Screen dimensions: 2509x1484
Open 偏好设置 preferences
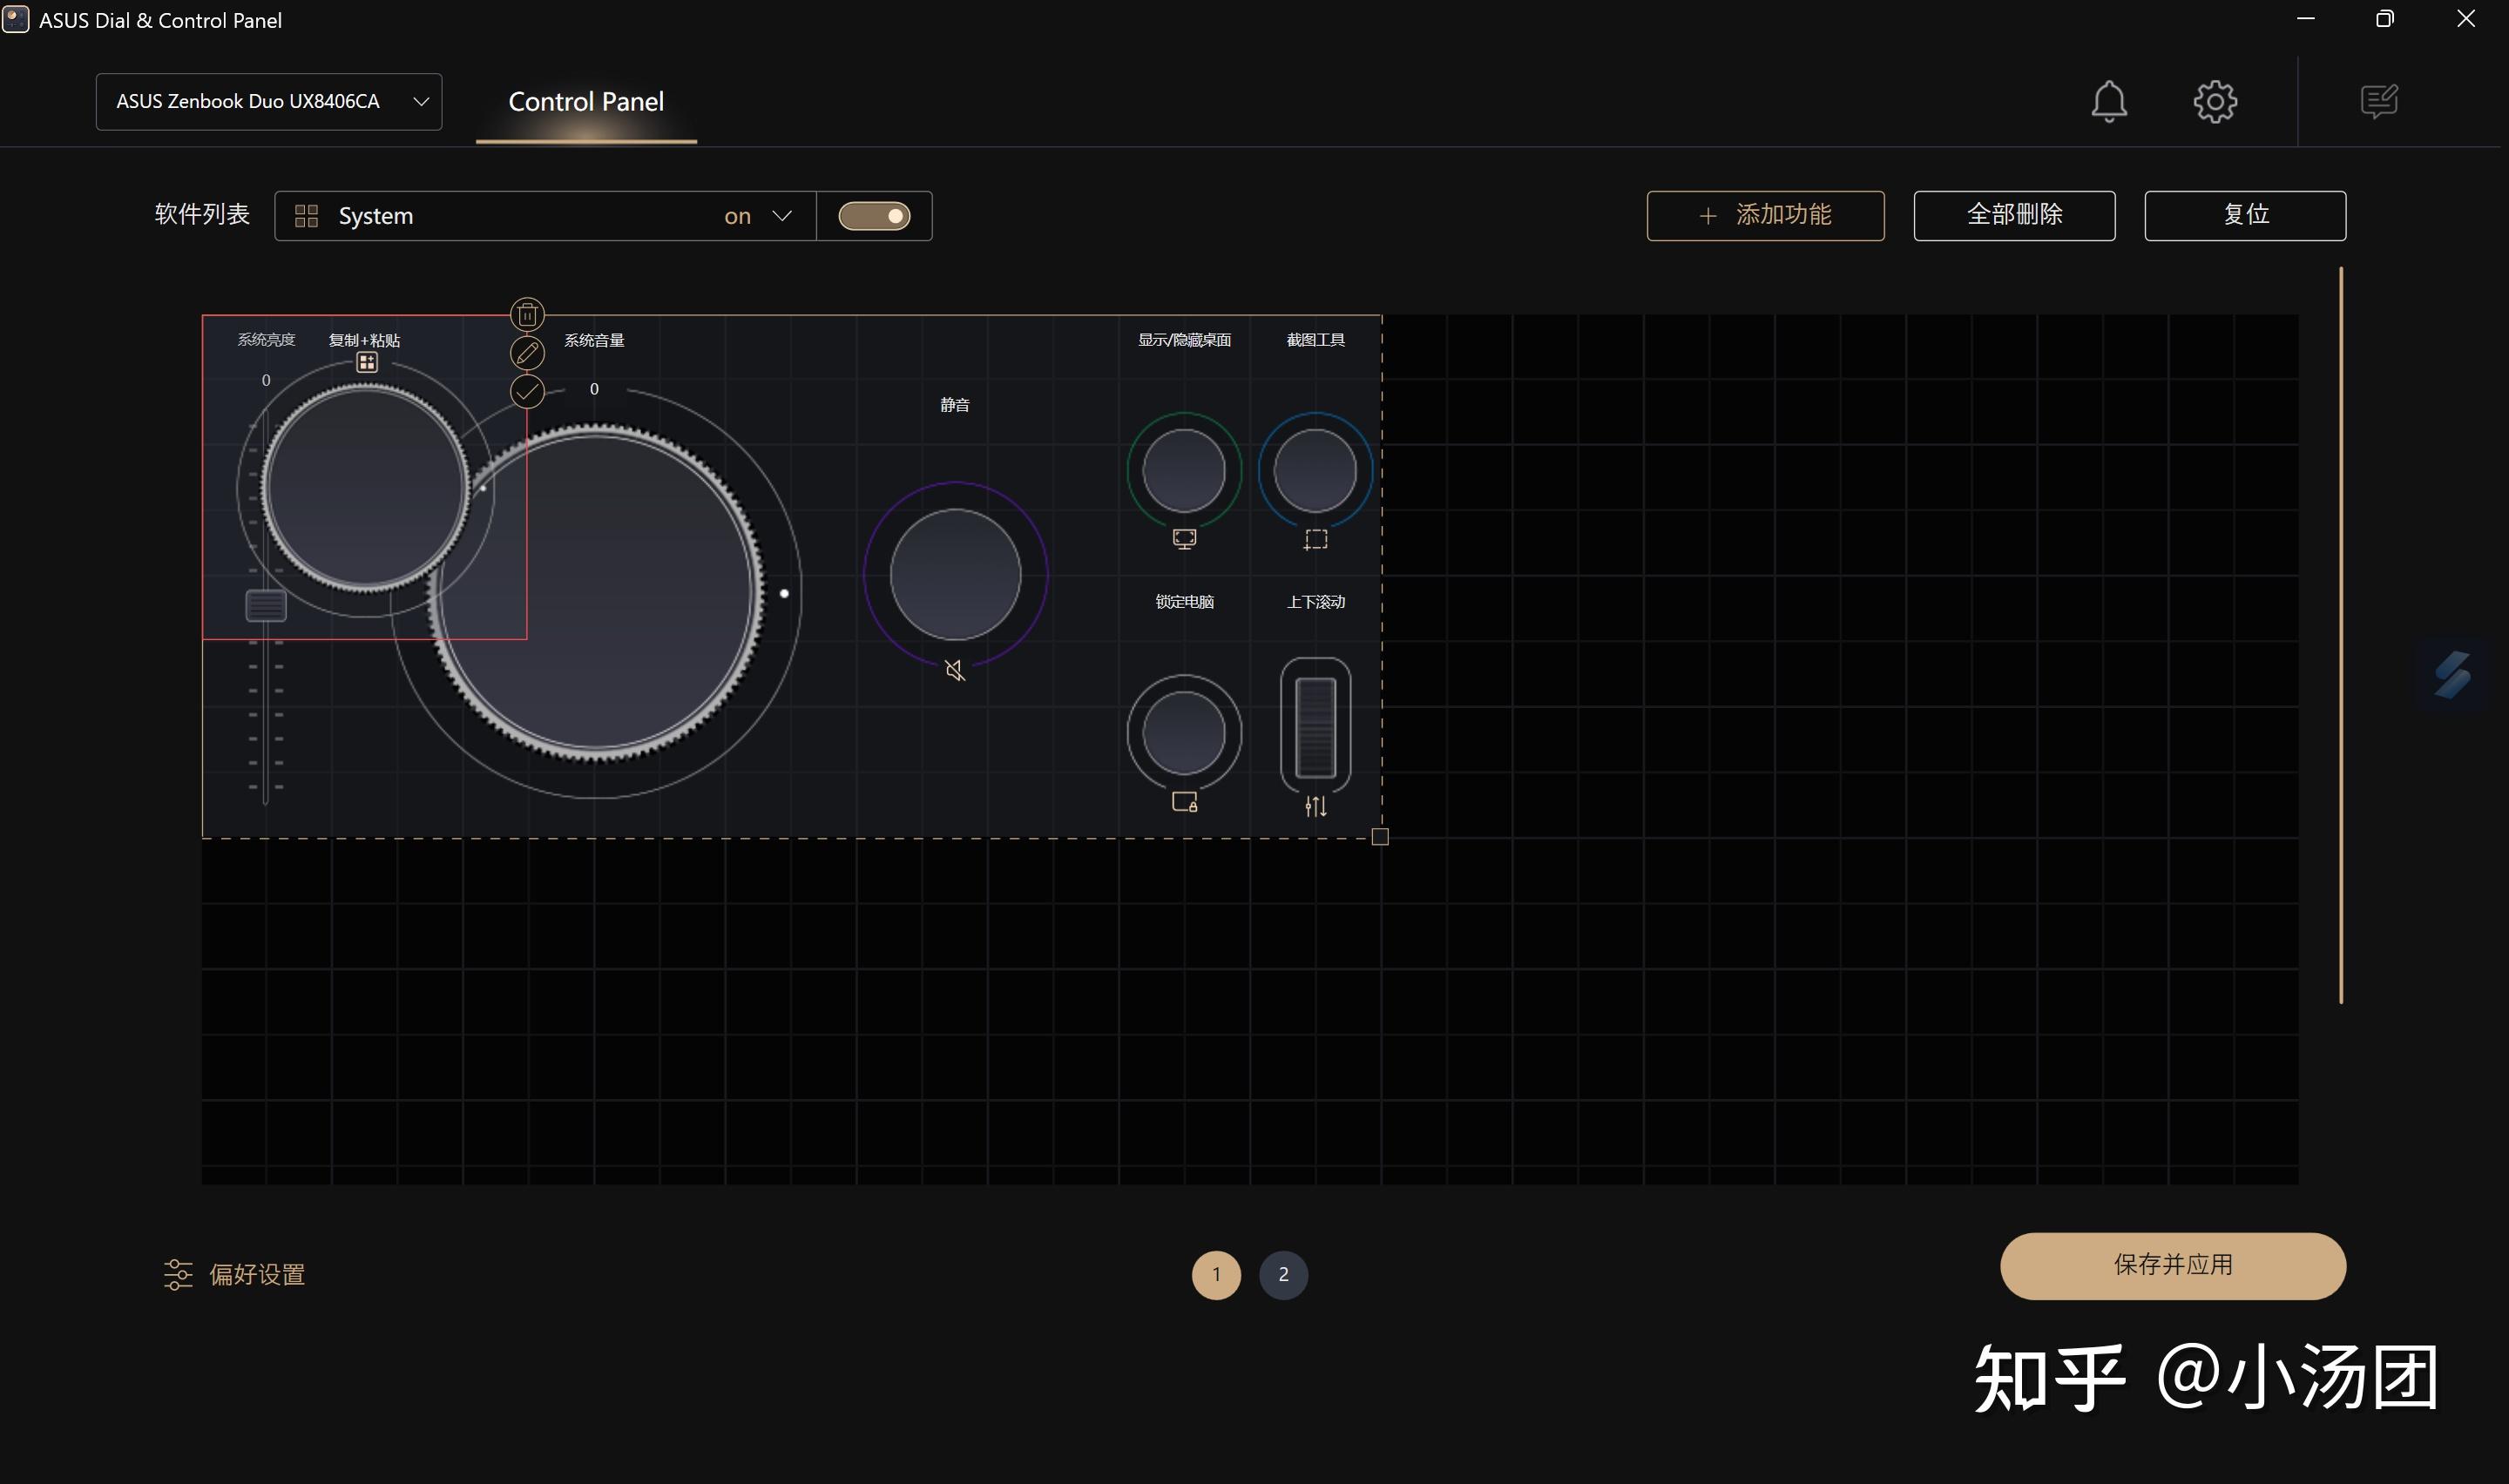234,1274
